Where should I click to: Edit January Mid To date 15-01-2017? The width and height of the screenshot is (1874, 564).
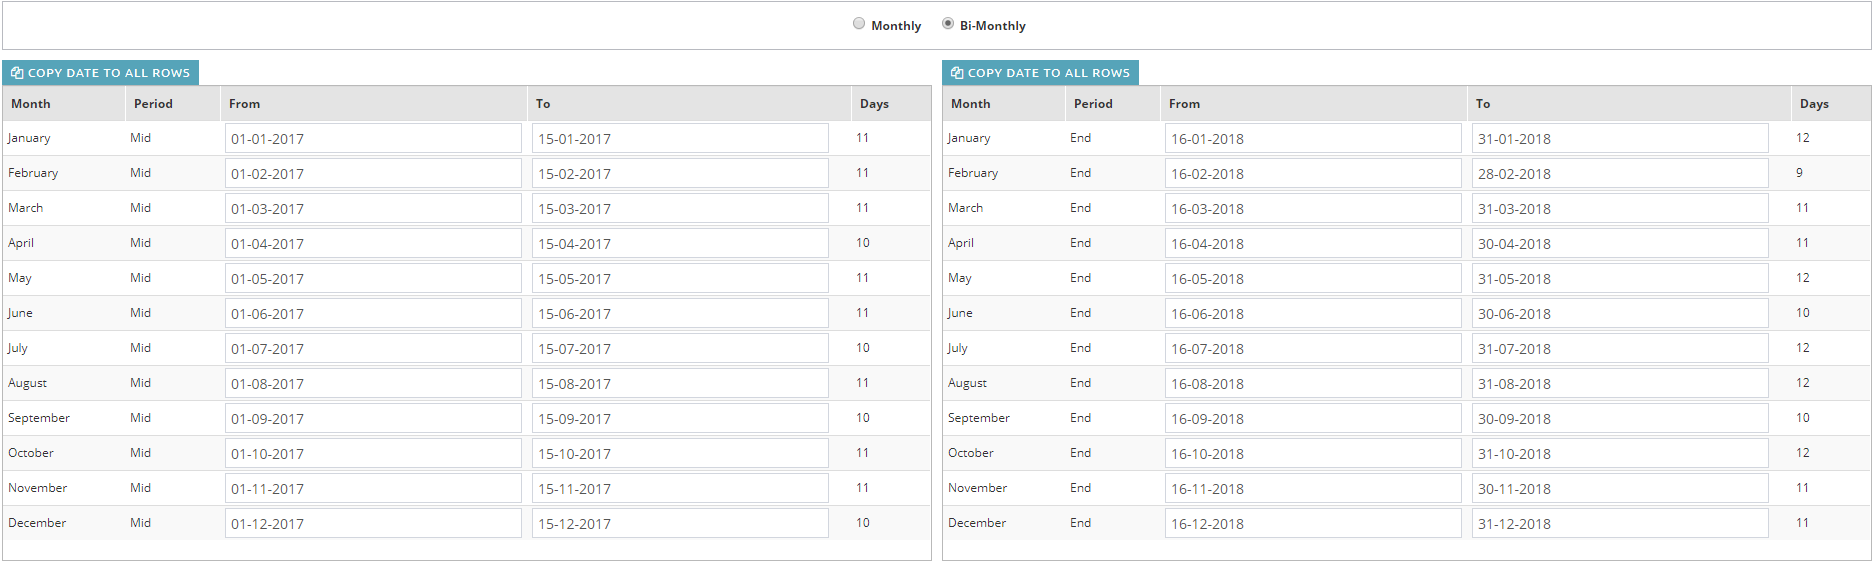point(680,139)
